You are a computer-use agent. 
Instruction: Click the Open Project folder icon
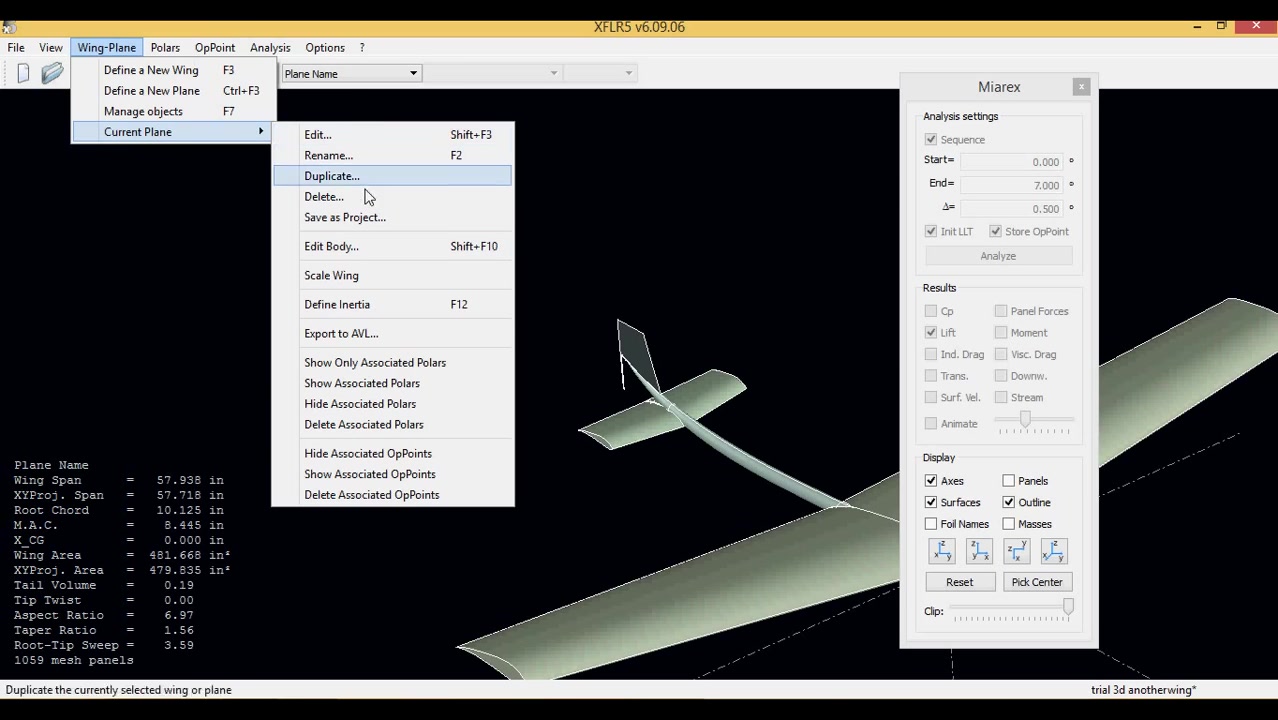pos(52,73)
